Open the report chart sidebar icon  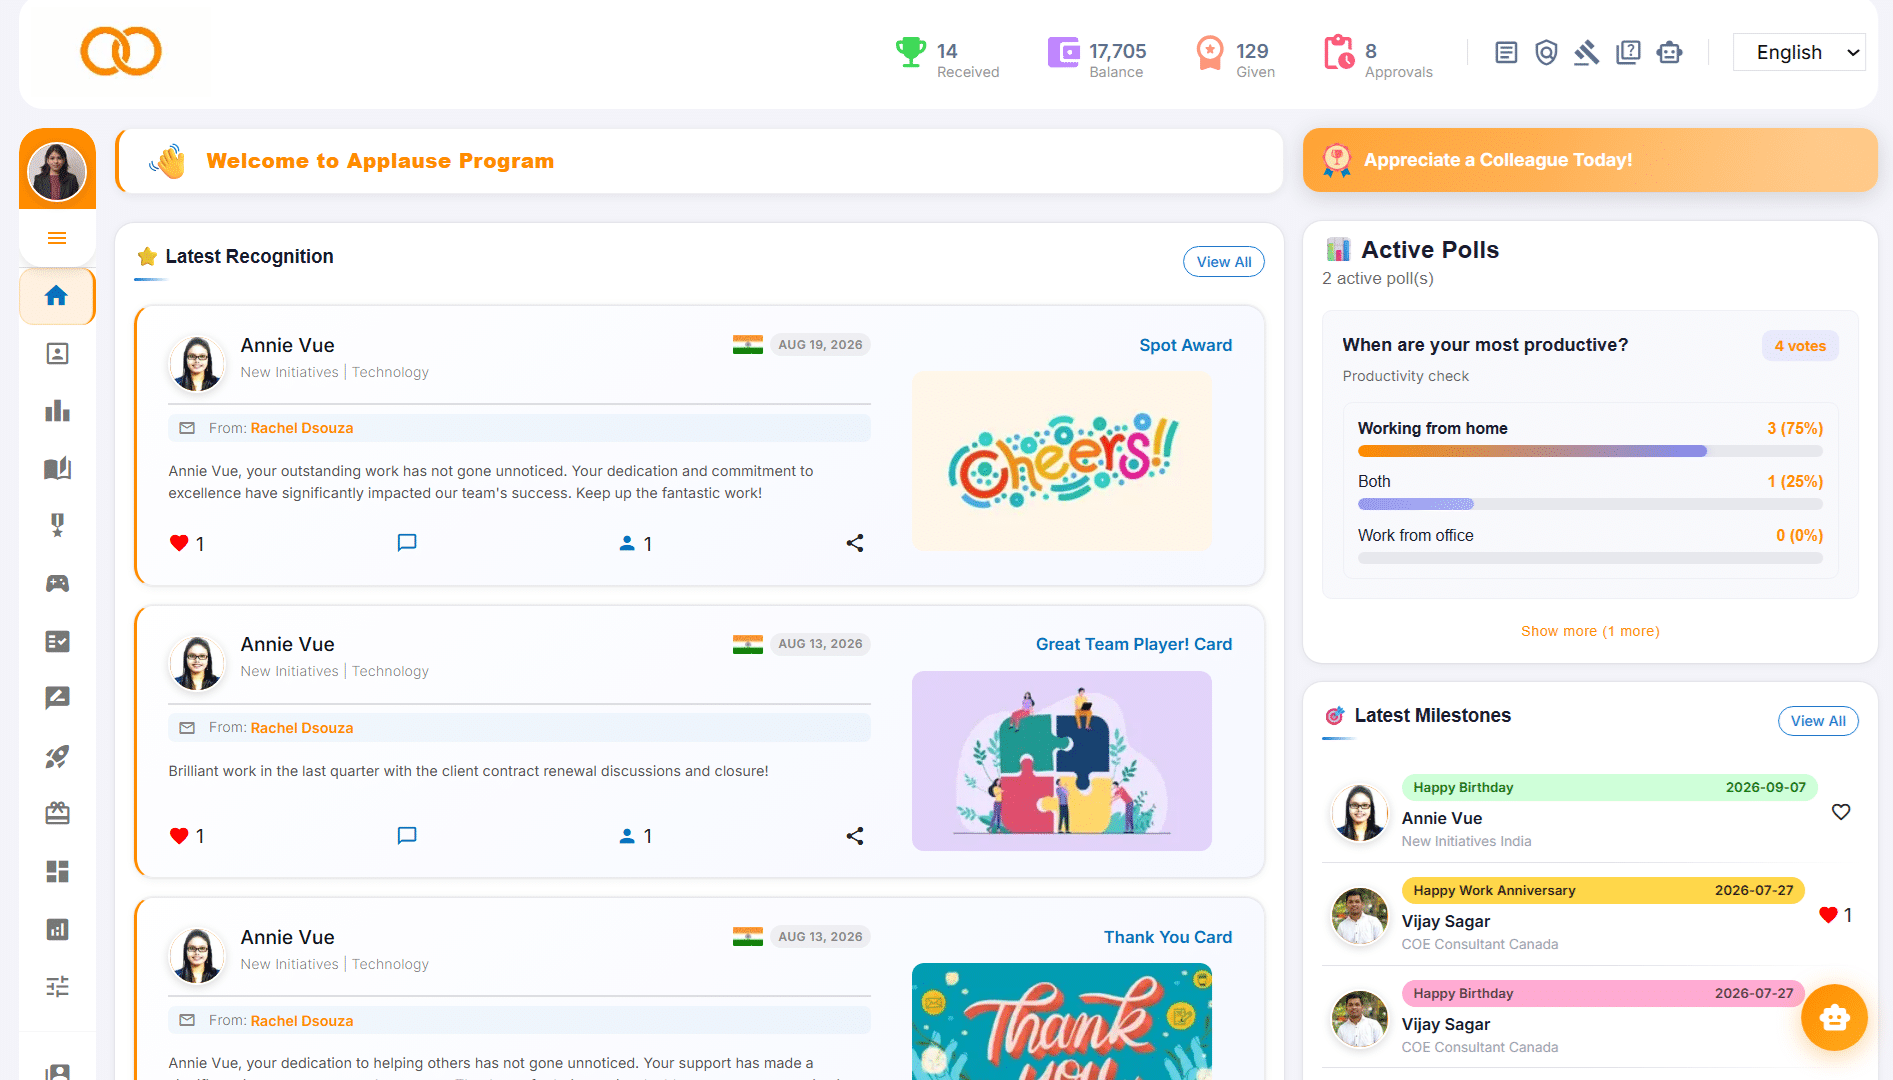[57, 929]
